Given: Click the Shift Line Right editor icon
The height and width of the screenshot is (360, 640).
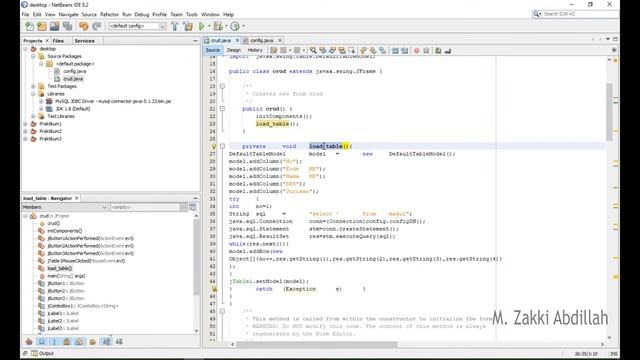Looking at the screenshot, I should (x=404, y=50).
